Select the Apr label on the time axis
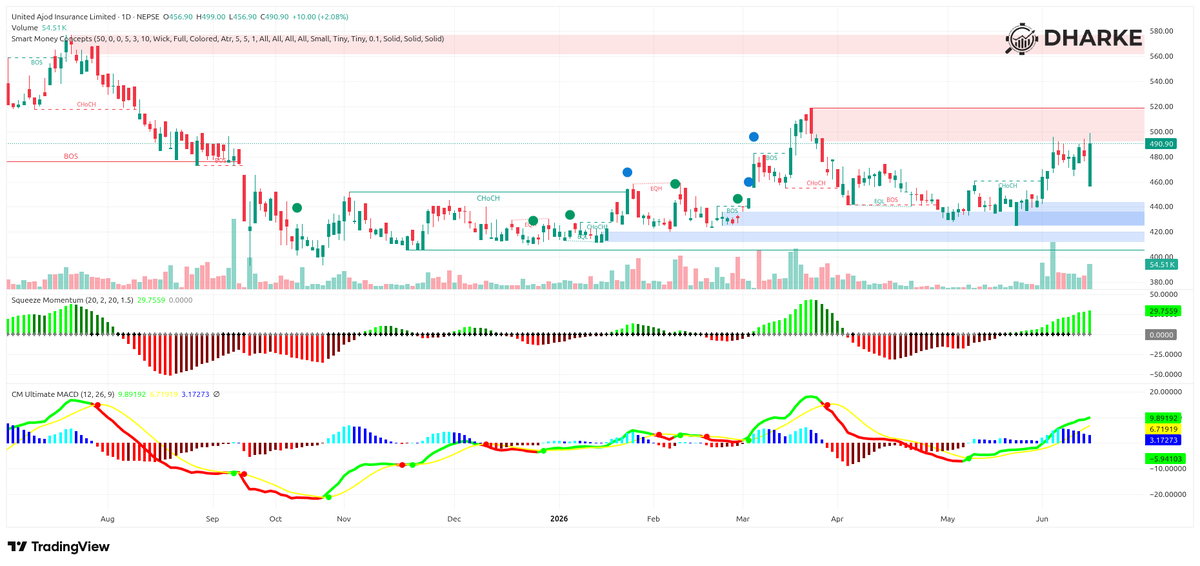Viewport: 1200px width, 566px height. (x=838, y=520)
